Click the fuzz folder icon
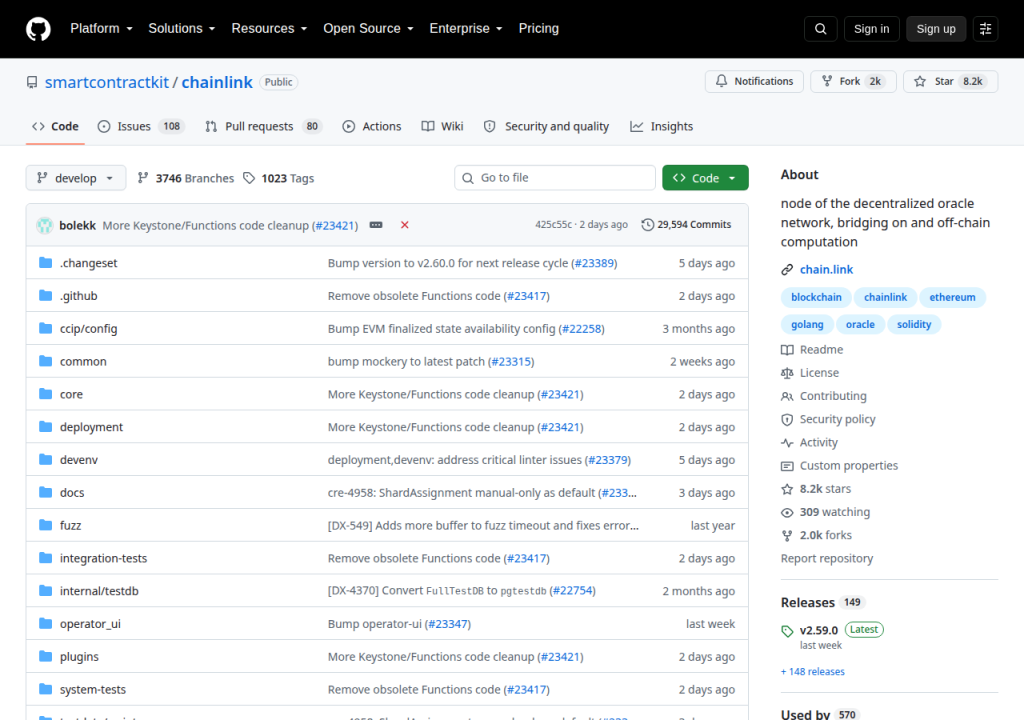Image resolution: width=1024 pixels, height=720 pixels. (45, 525)
